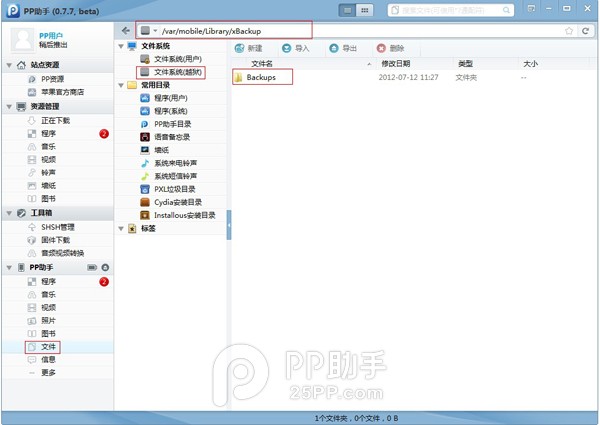Click the red badge on 程序 under 资源管理
This screenshot has height=425, width=600.
pos(104,134)
